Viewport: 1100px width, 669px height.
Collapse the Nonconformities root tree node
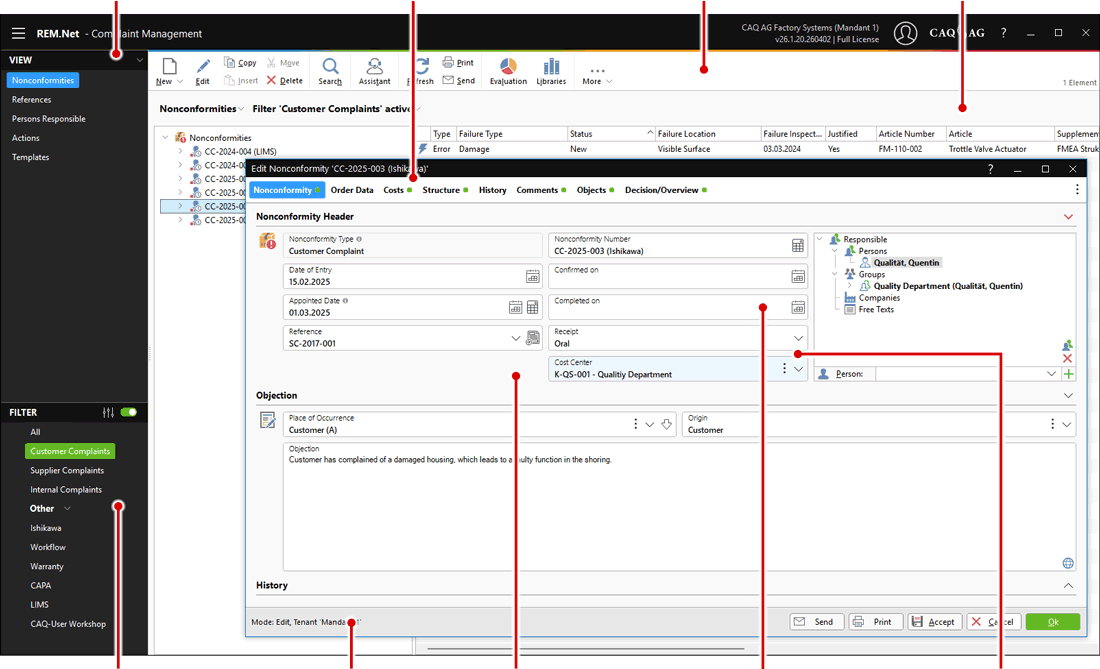click(166, 137)
